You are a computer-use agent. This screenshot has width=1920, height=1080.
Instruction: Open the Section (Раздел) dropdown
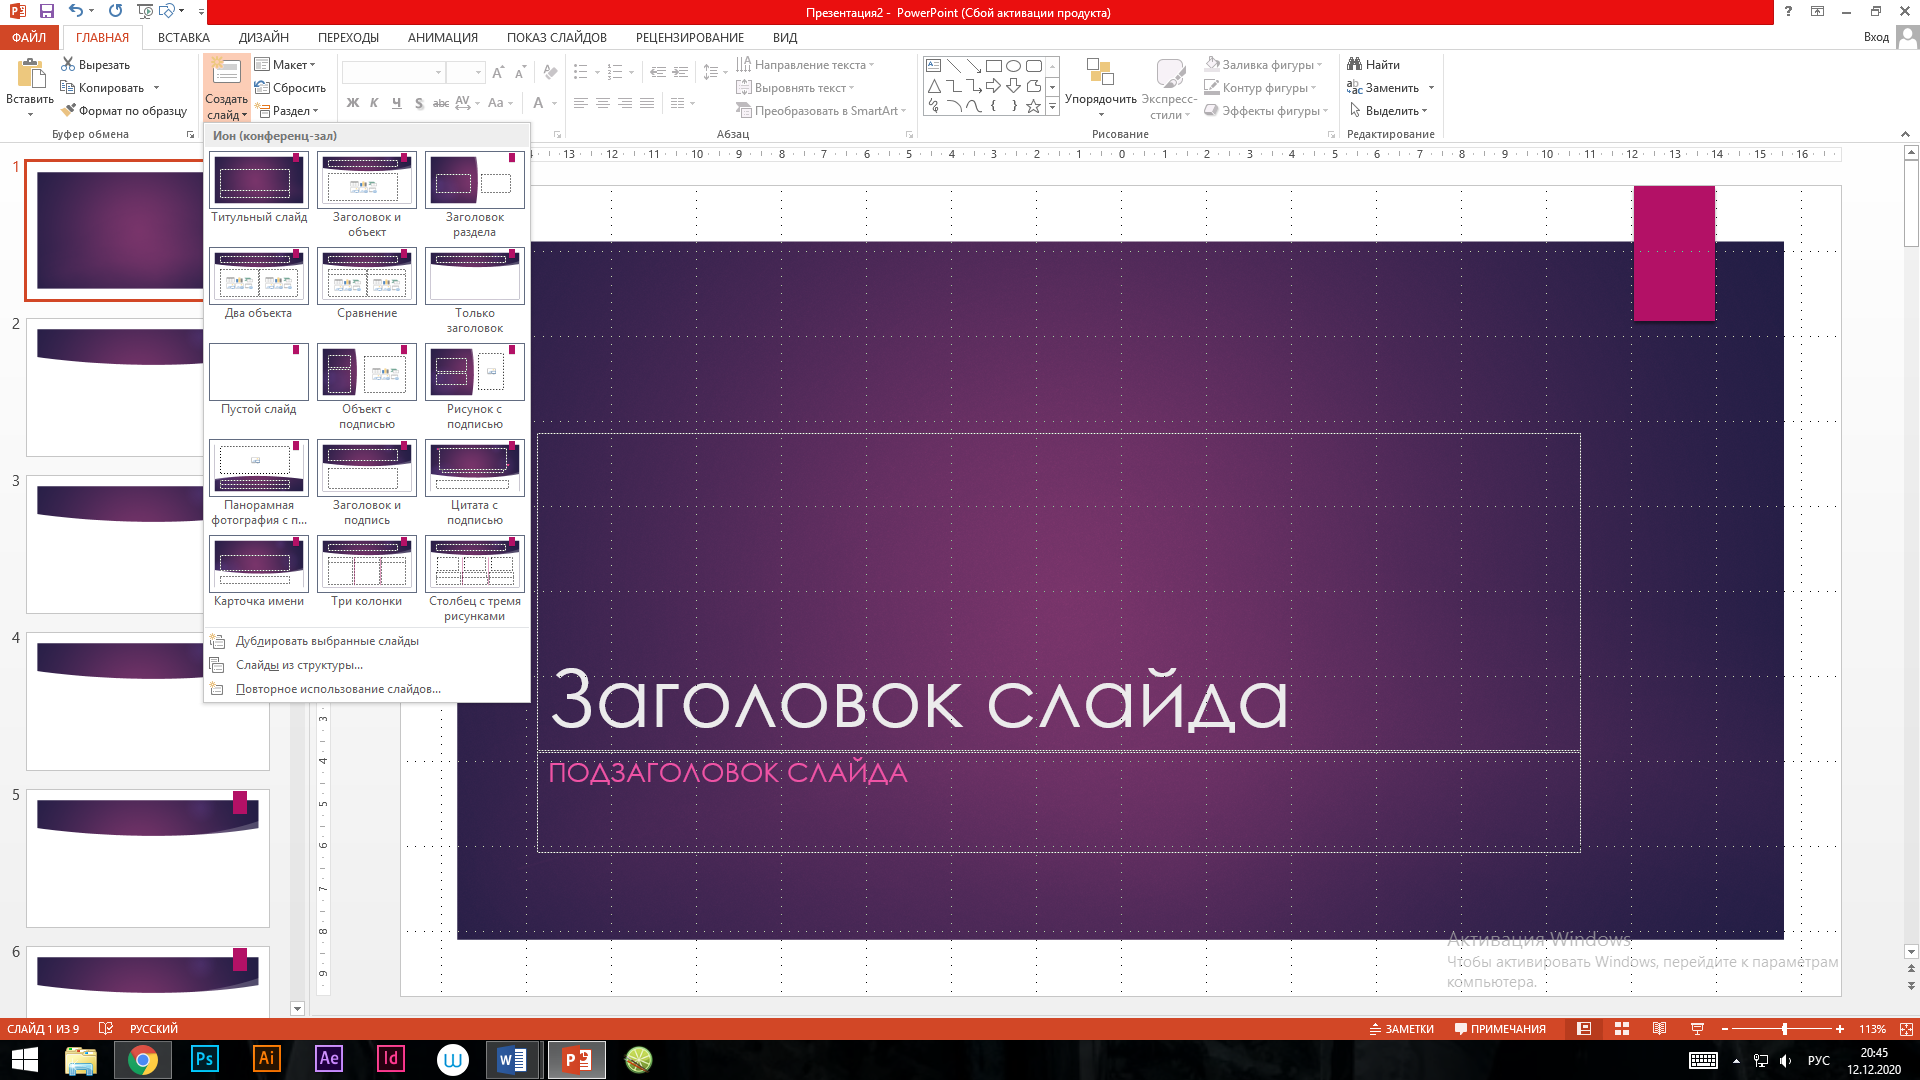[292, 111]
